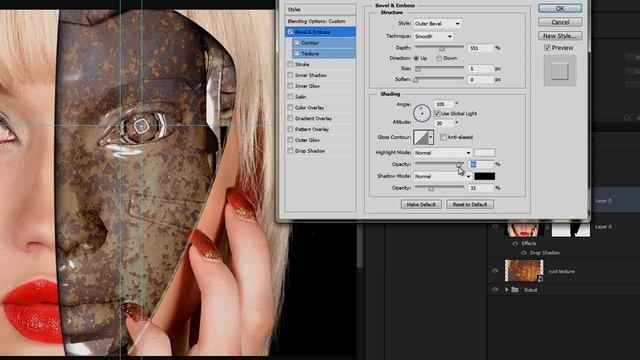The width and height of the screenshot is (640, 360).
Task: Click the Robot group folder icon
Action: tap(515, 290)
